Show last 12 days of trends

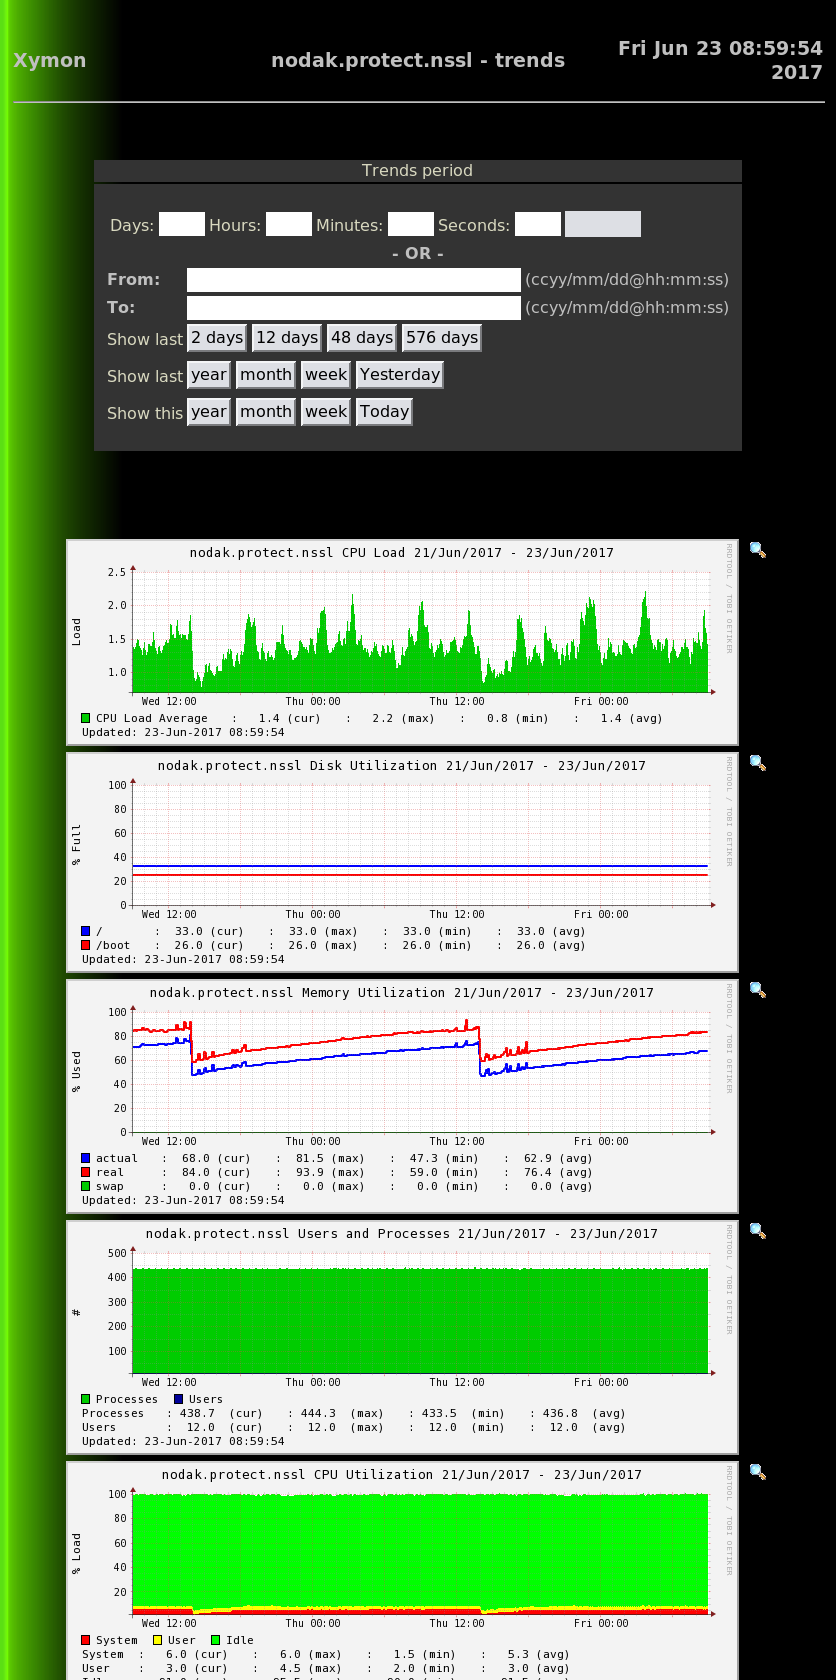pyautogui.click(x=287, y=338)
